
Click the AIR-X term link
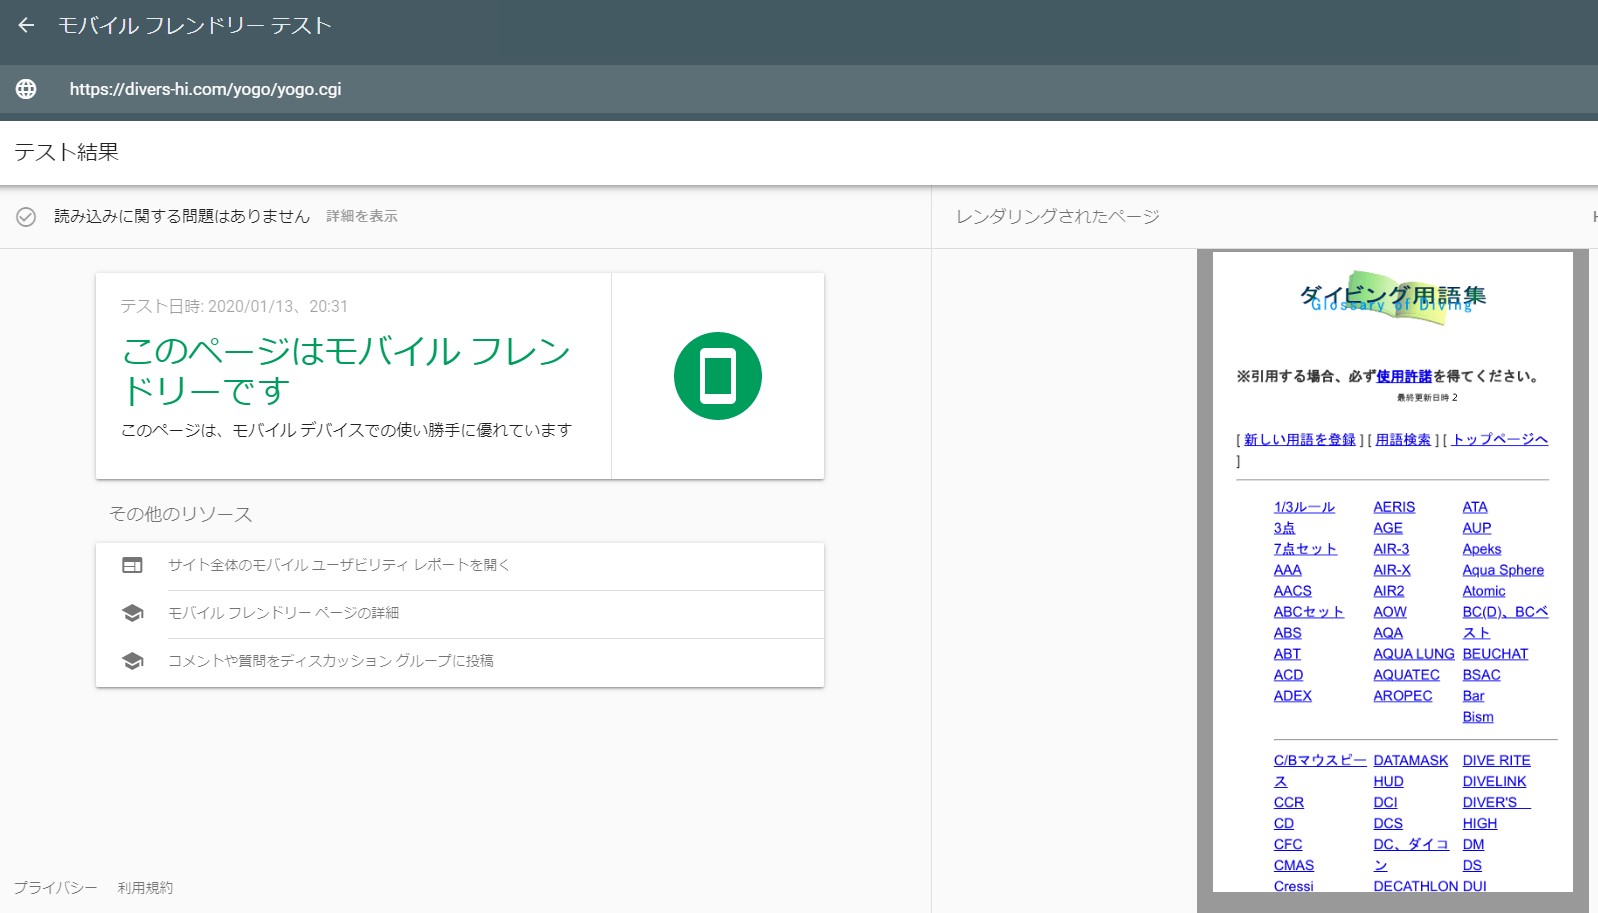[1392, 570]
